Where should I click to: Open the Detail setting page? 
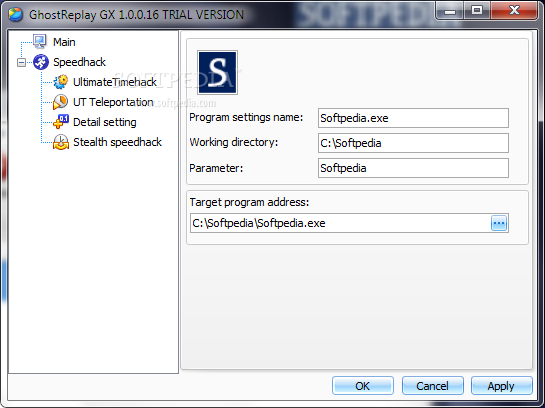pos(105,122)
